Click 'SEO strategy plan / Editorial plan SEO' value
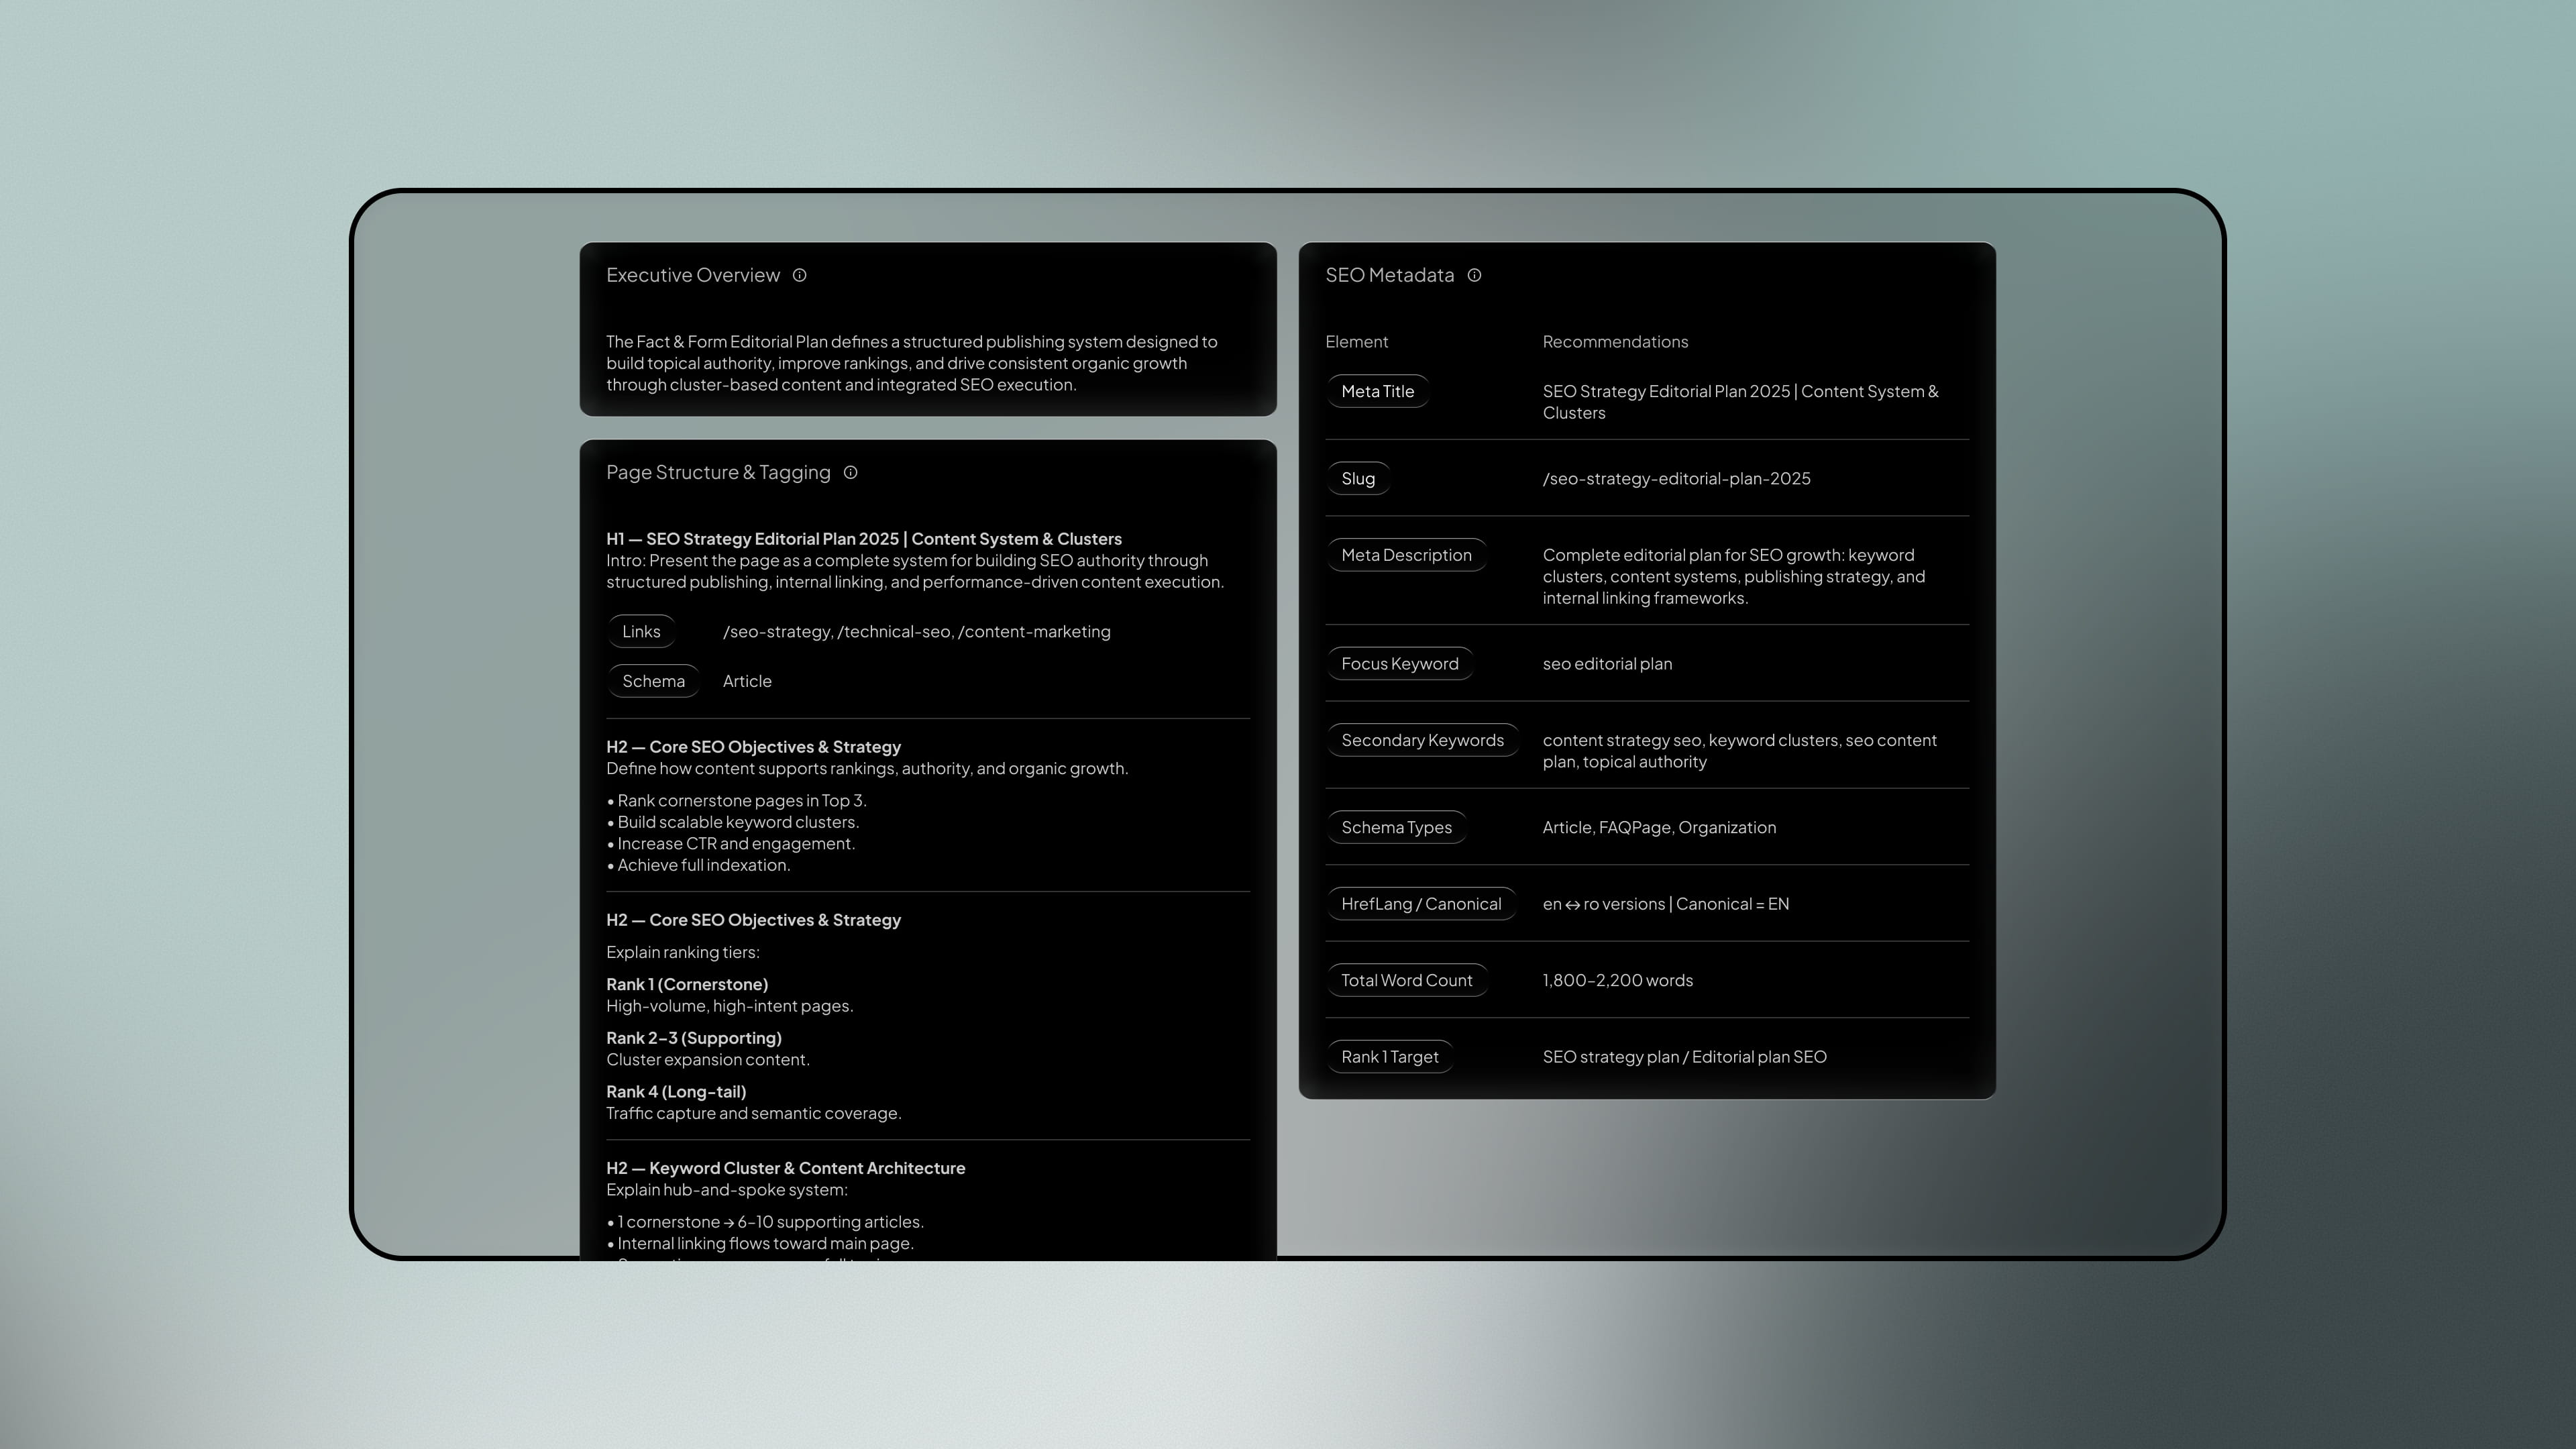The width and height of the screenshot is (2576, 1449). click(1684, 1057)
